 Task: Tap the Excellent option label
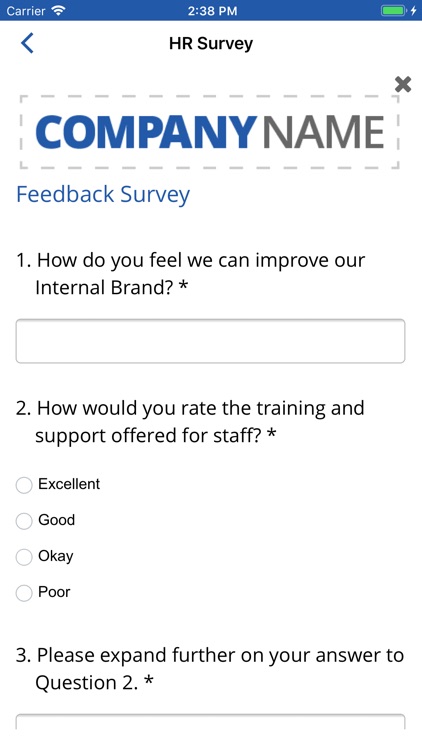(69, 484)
